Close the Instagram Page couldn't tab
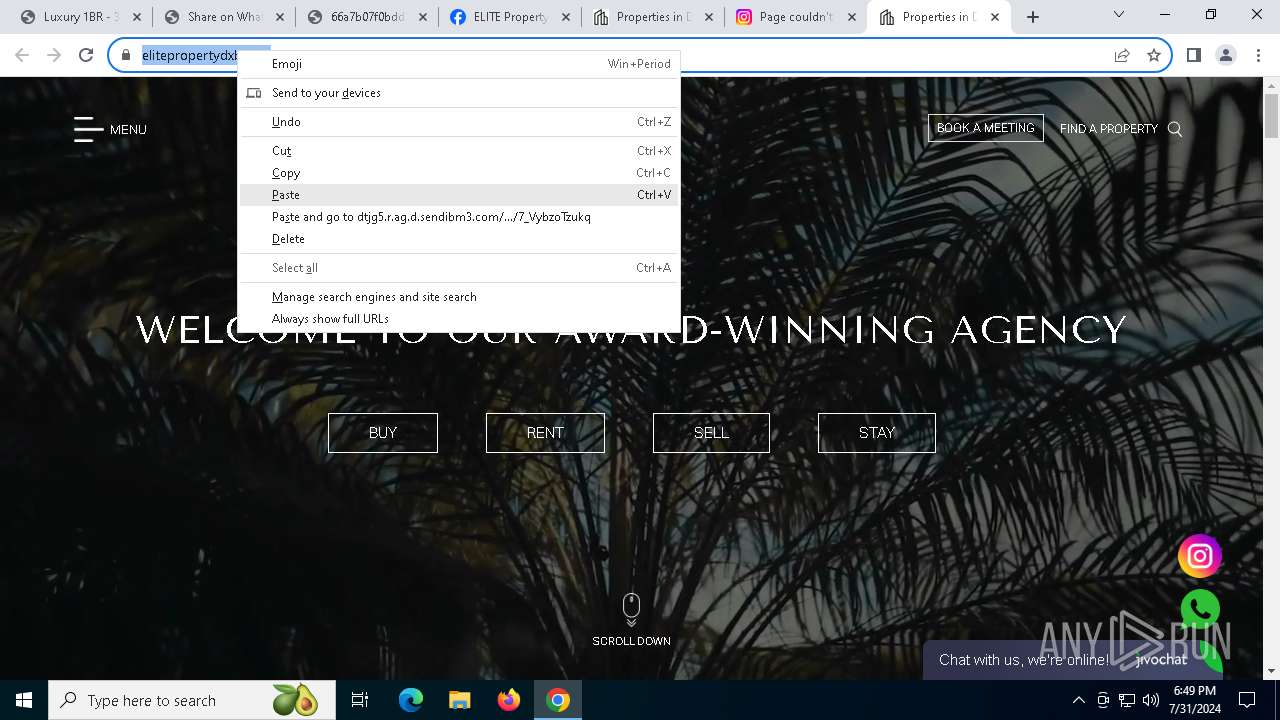 click(852, 17)
